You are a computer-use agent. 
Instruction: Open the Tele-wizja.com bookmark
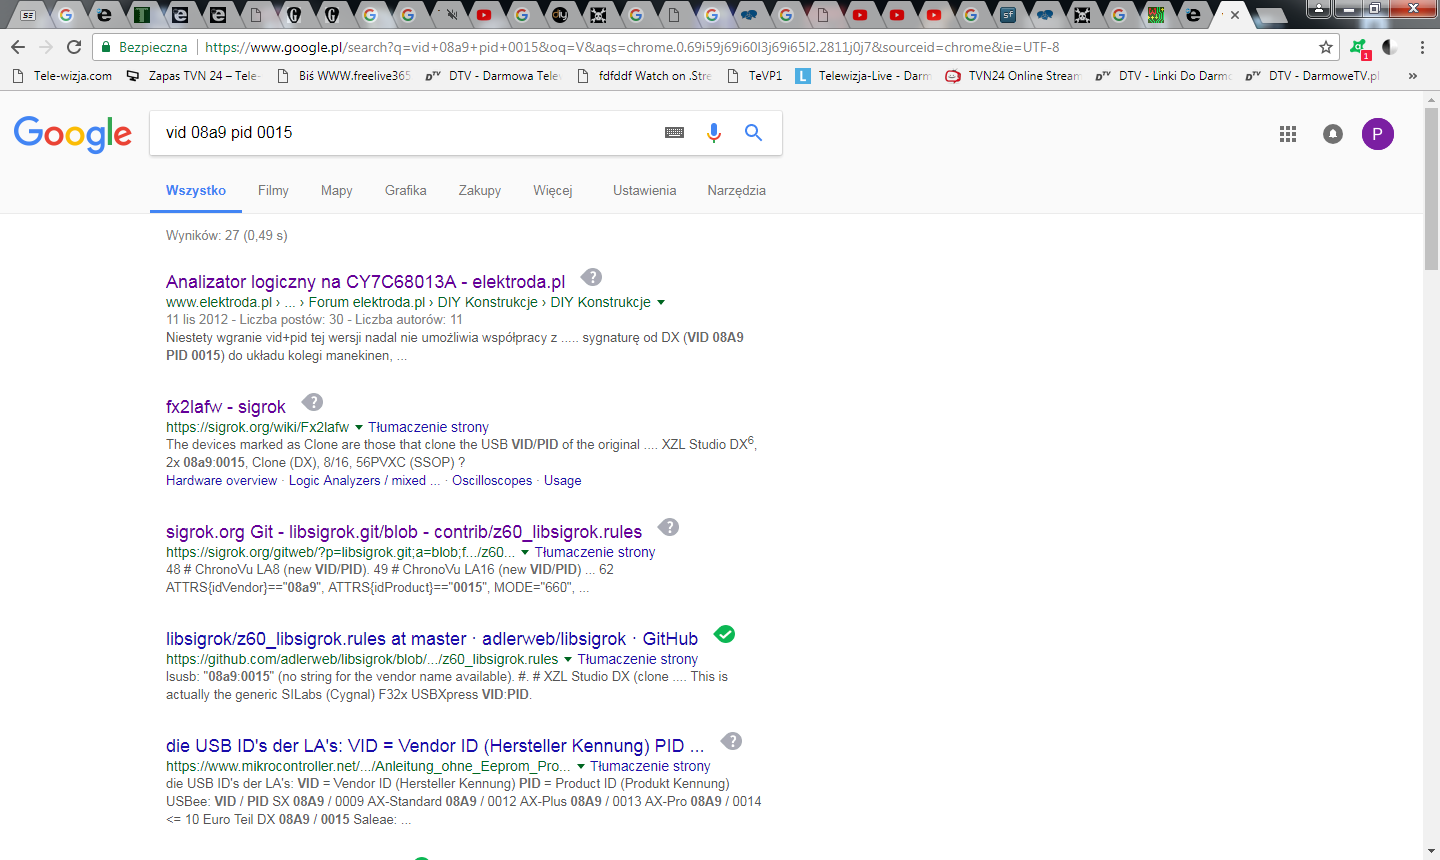pos(62,75)
